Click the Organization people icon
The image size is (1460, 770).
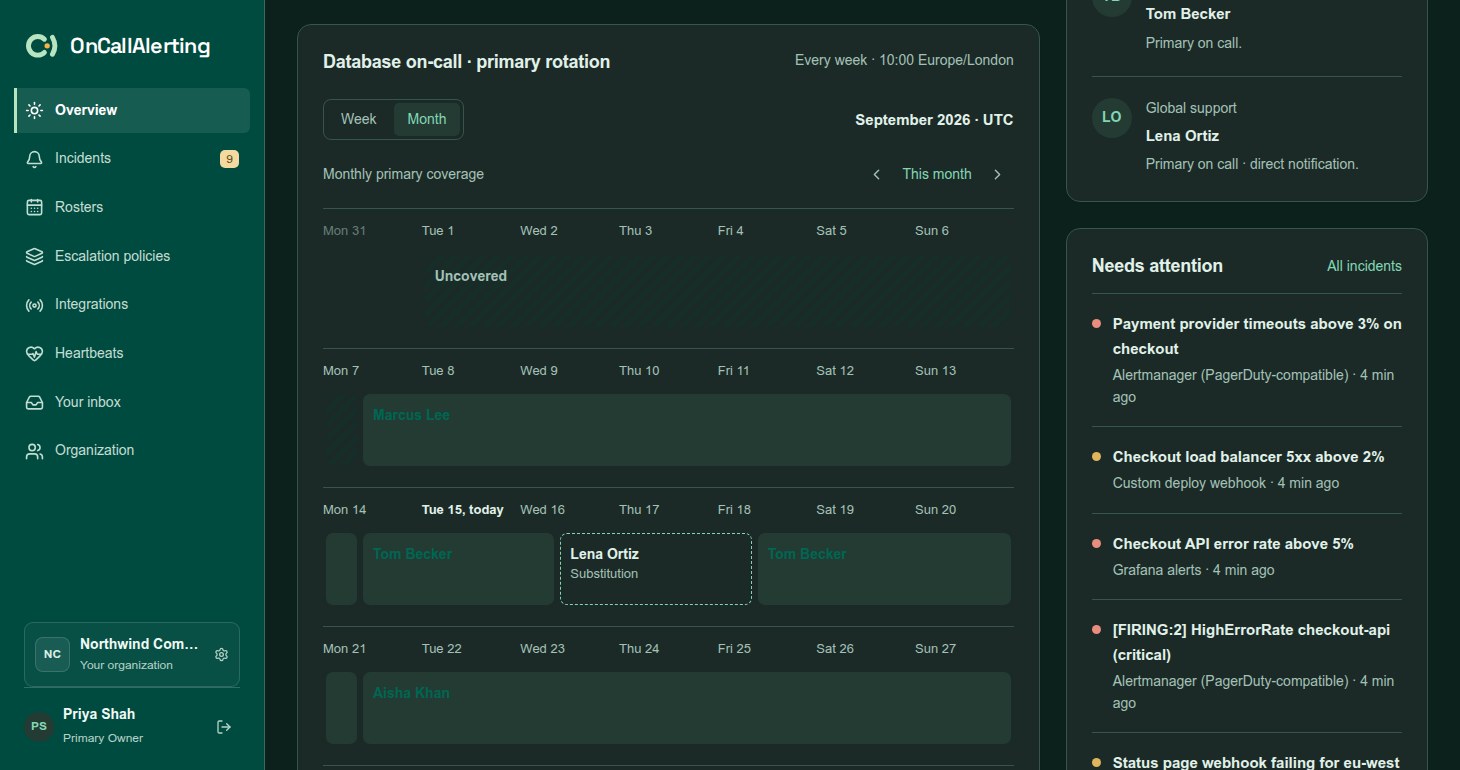coord(35,451)
